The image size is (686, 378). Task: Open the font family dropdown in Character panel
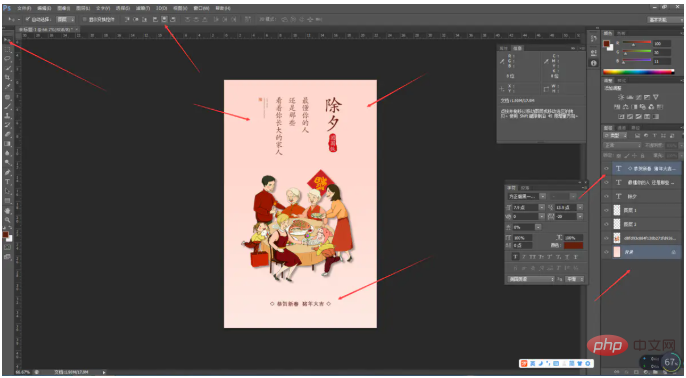[526, 196]
